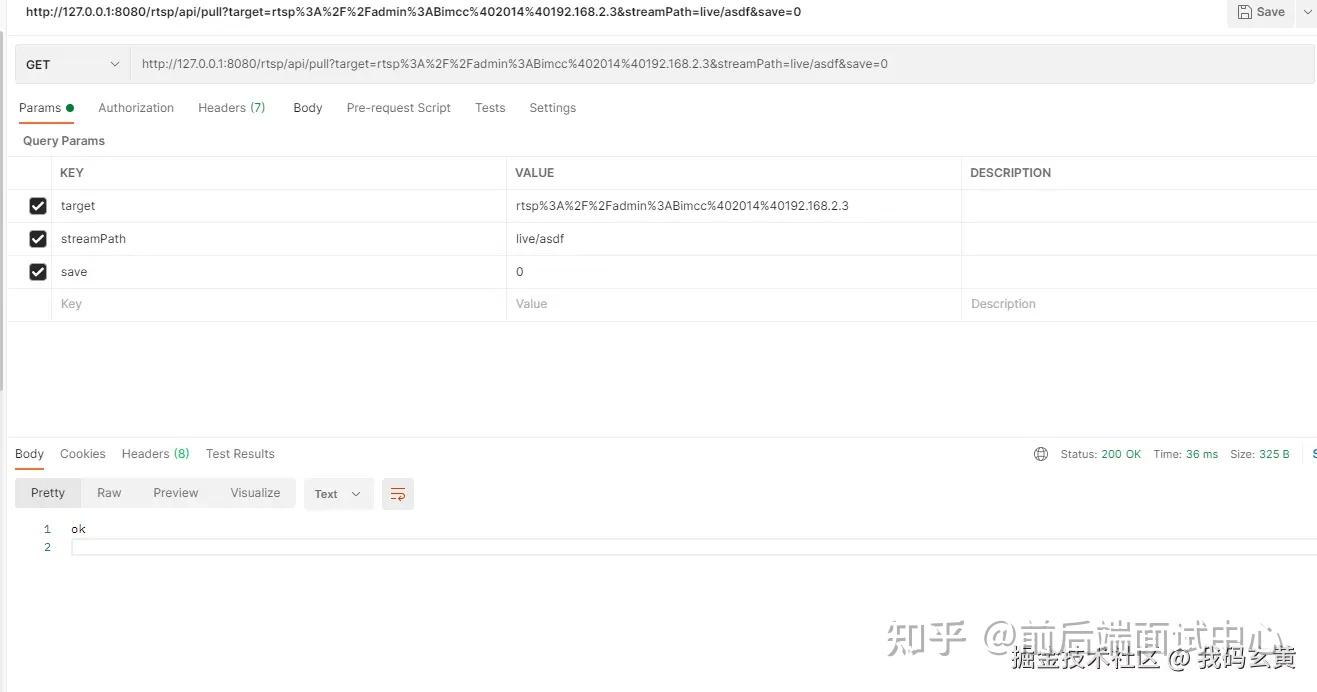Select the Pretty response format
Viewport: 1317px width, 692px height.
coord(47,492)
